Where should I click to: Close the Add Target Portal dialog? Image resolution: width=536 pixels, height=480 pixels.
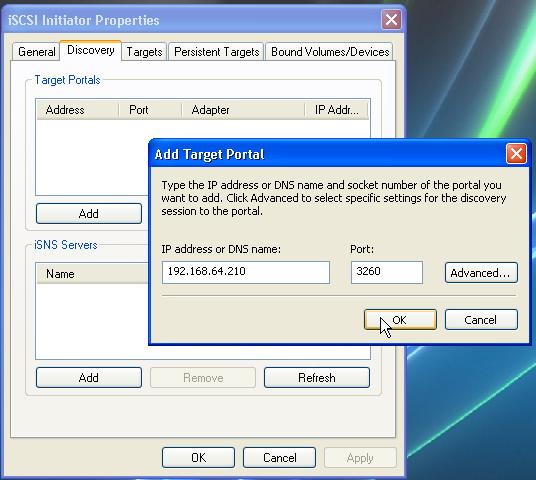click(516, 154)
